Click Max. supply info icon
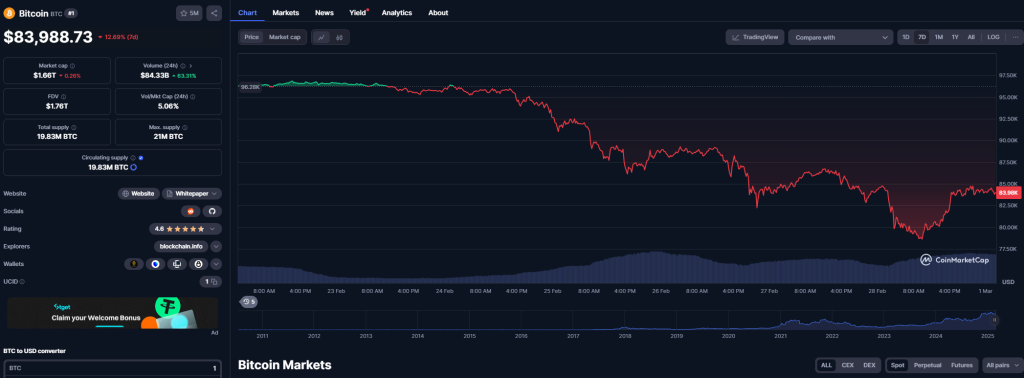Viewport: 1024px width, 378px height. [184, 127]
